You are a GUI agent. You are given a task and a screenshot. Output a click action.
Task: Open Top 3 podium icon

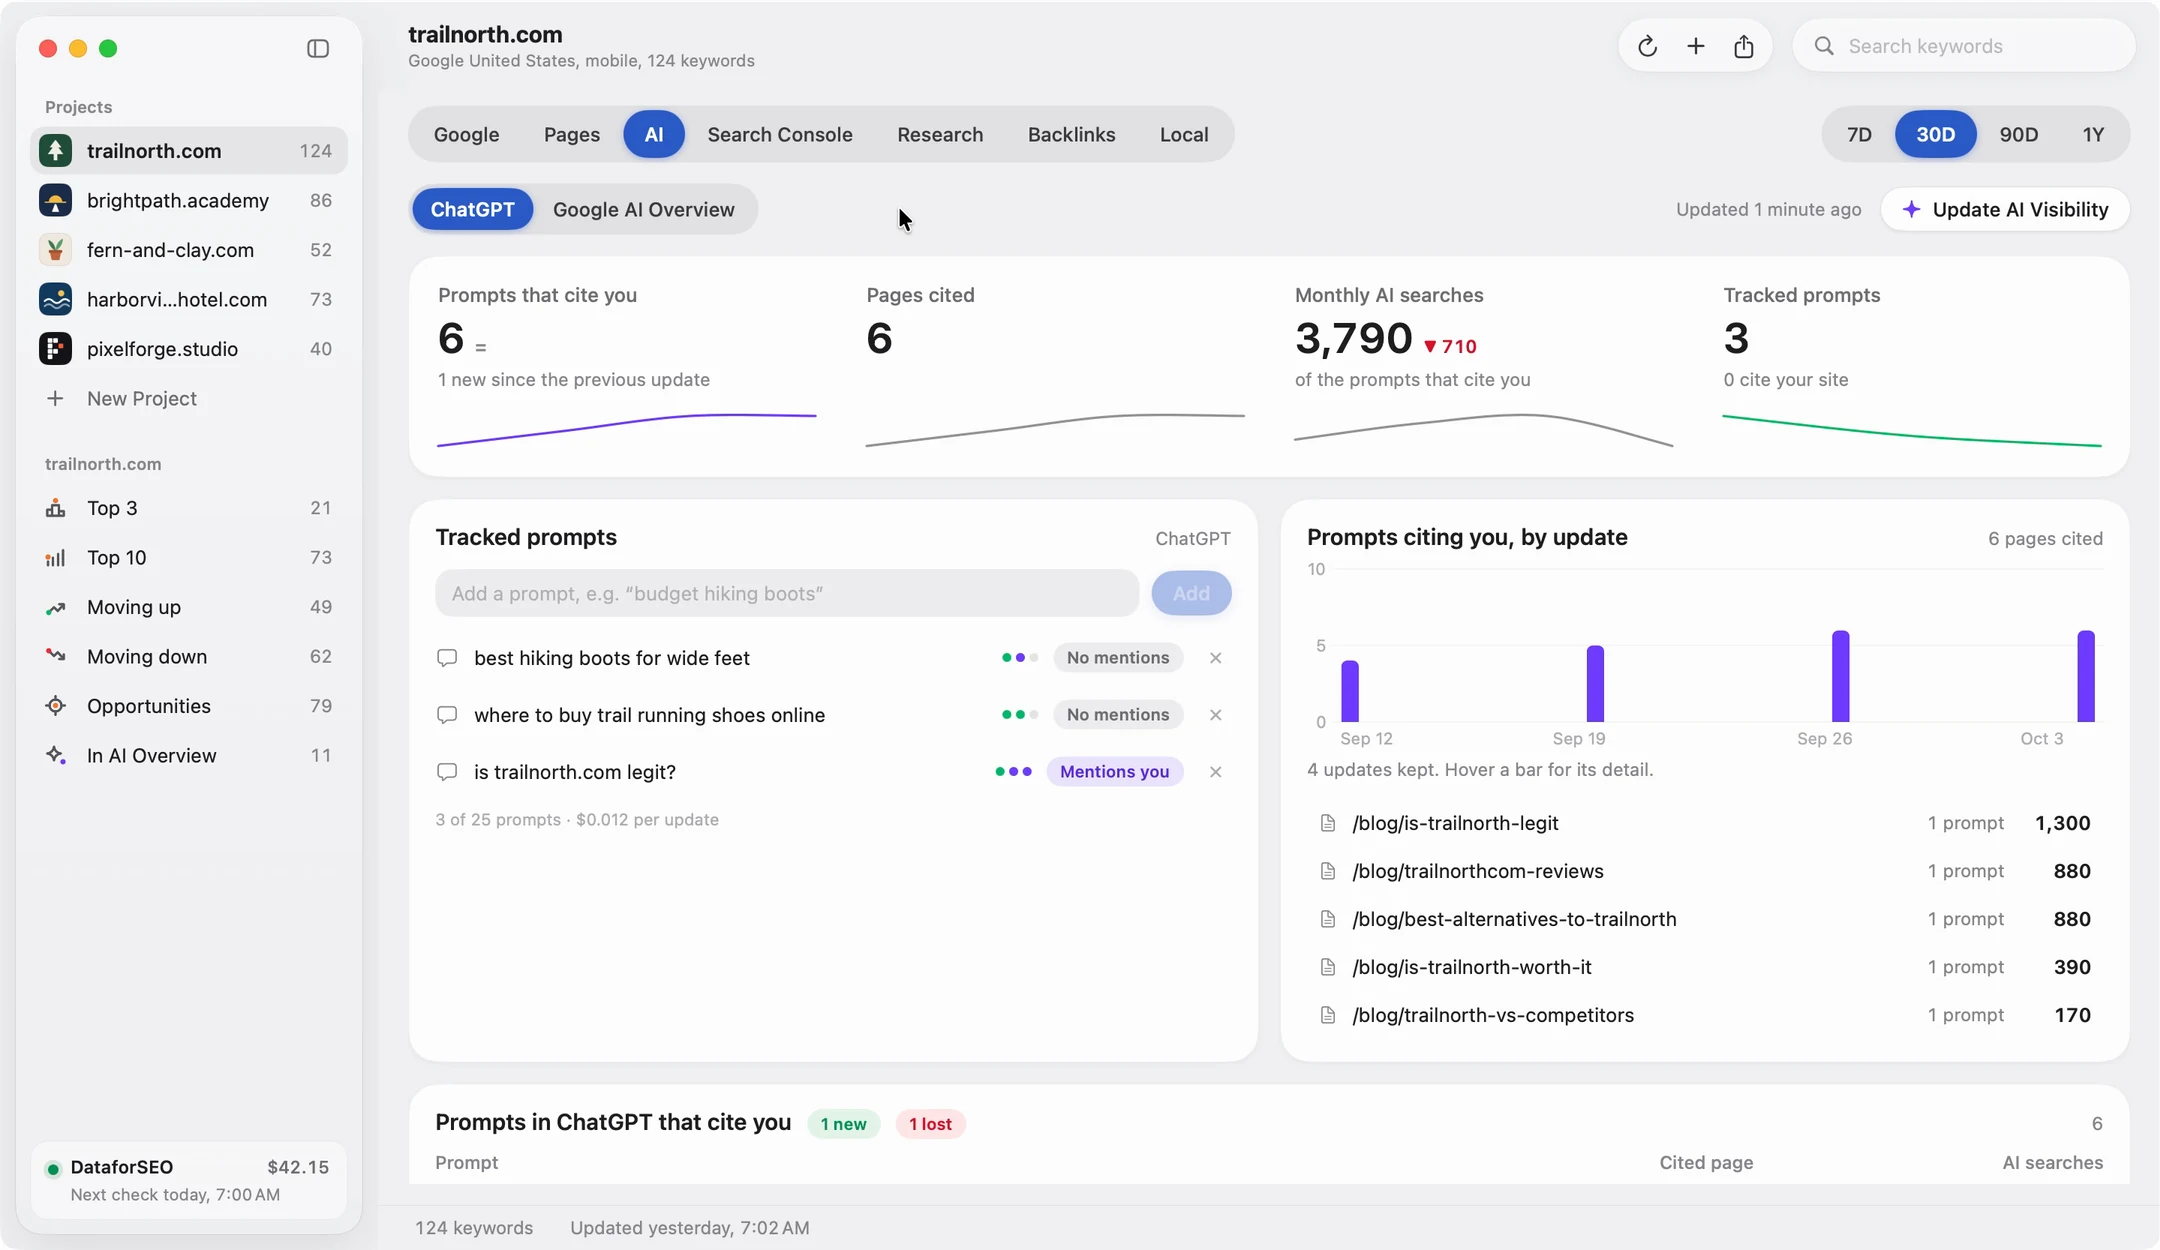coord(55,508)
